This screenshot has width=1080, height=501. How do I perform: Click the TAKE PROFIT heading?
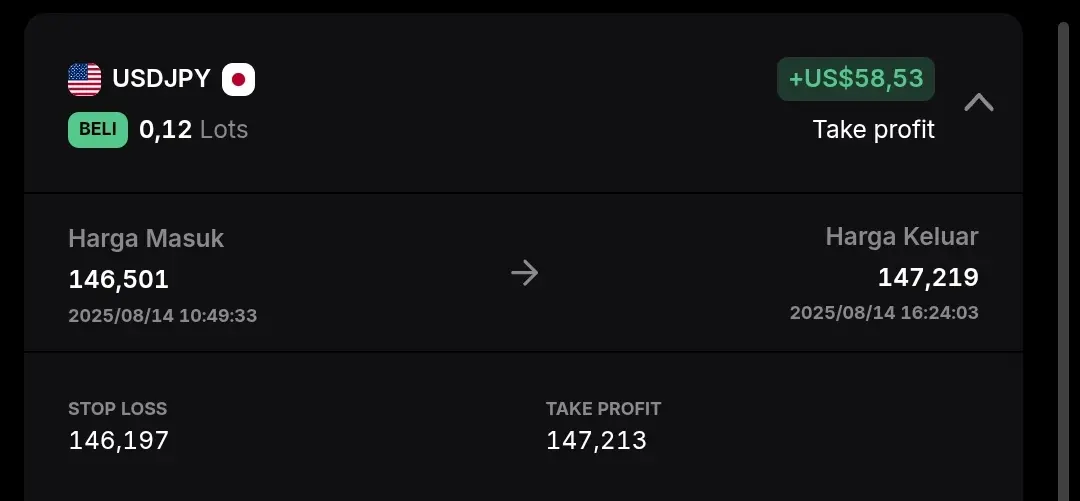(x=603, y=409)
